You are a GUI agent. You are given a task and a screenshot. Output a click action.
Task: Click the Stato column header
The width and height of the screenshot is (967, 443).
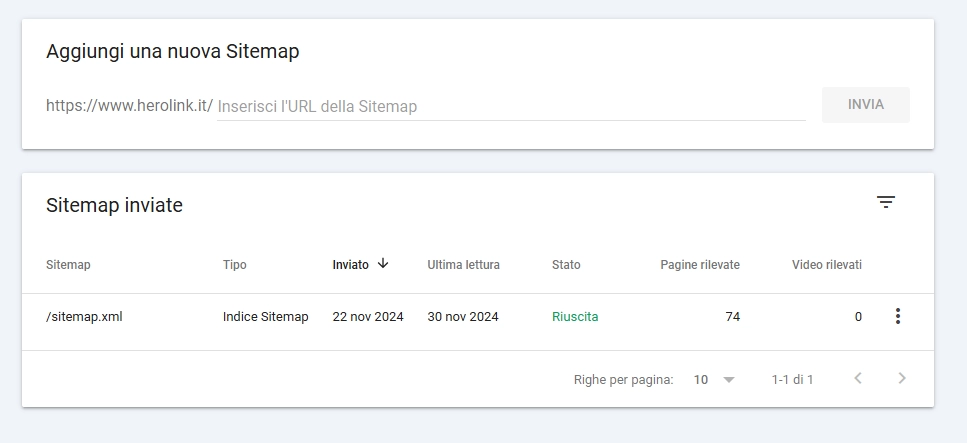(566, 265)
